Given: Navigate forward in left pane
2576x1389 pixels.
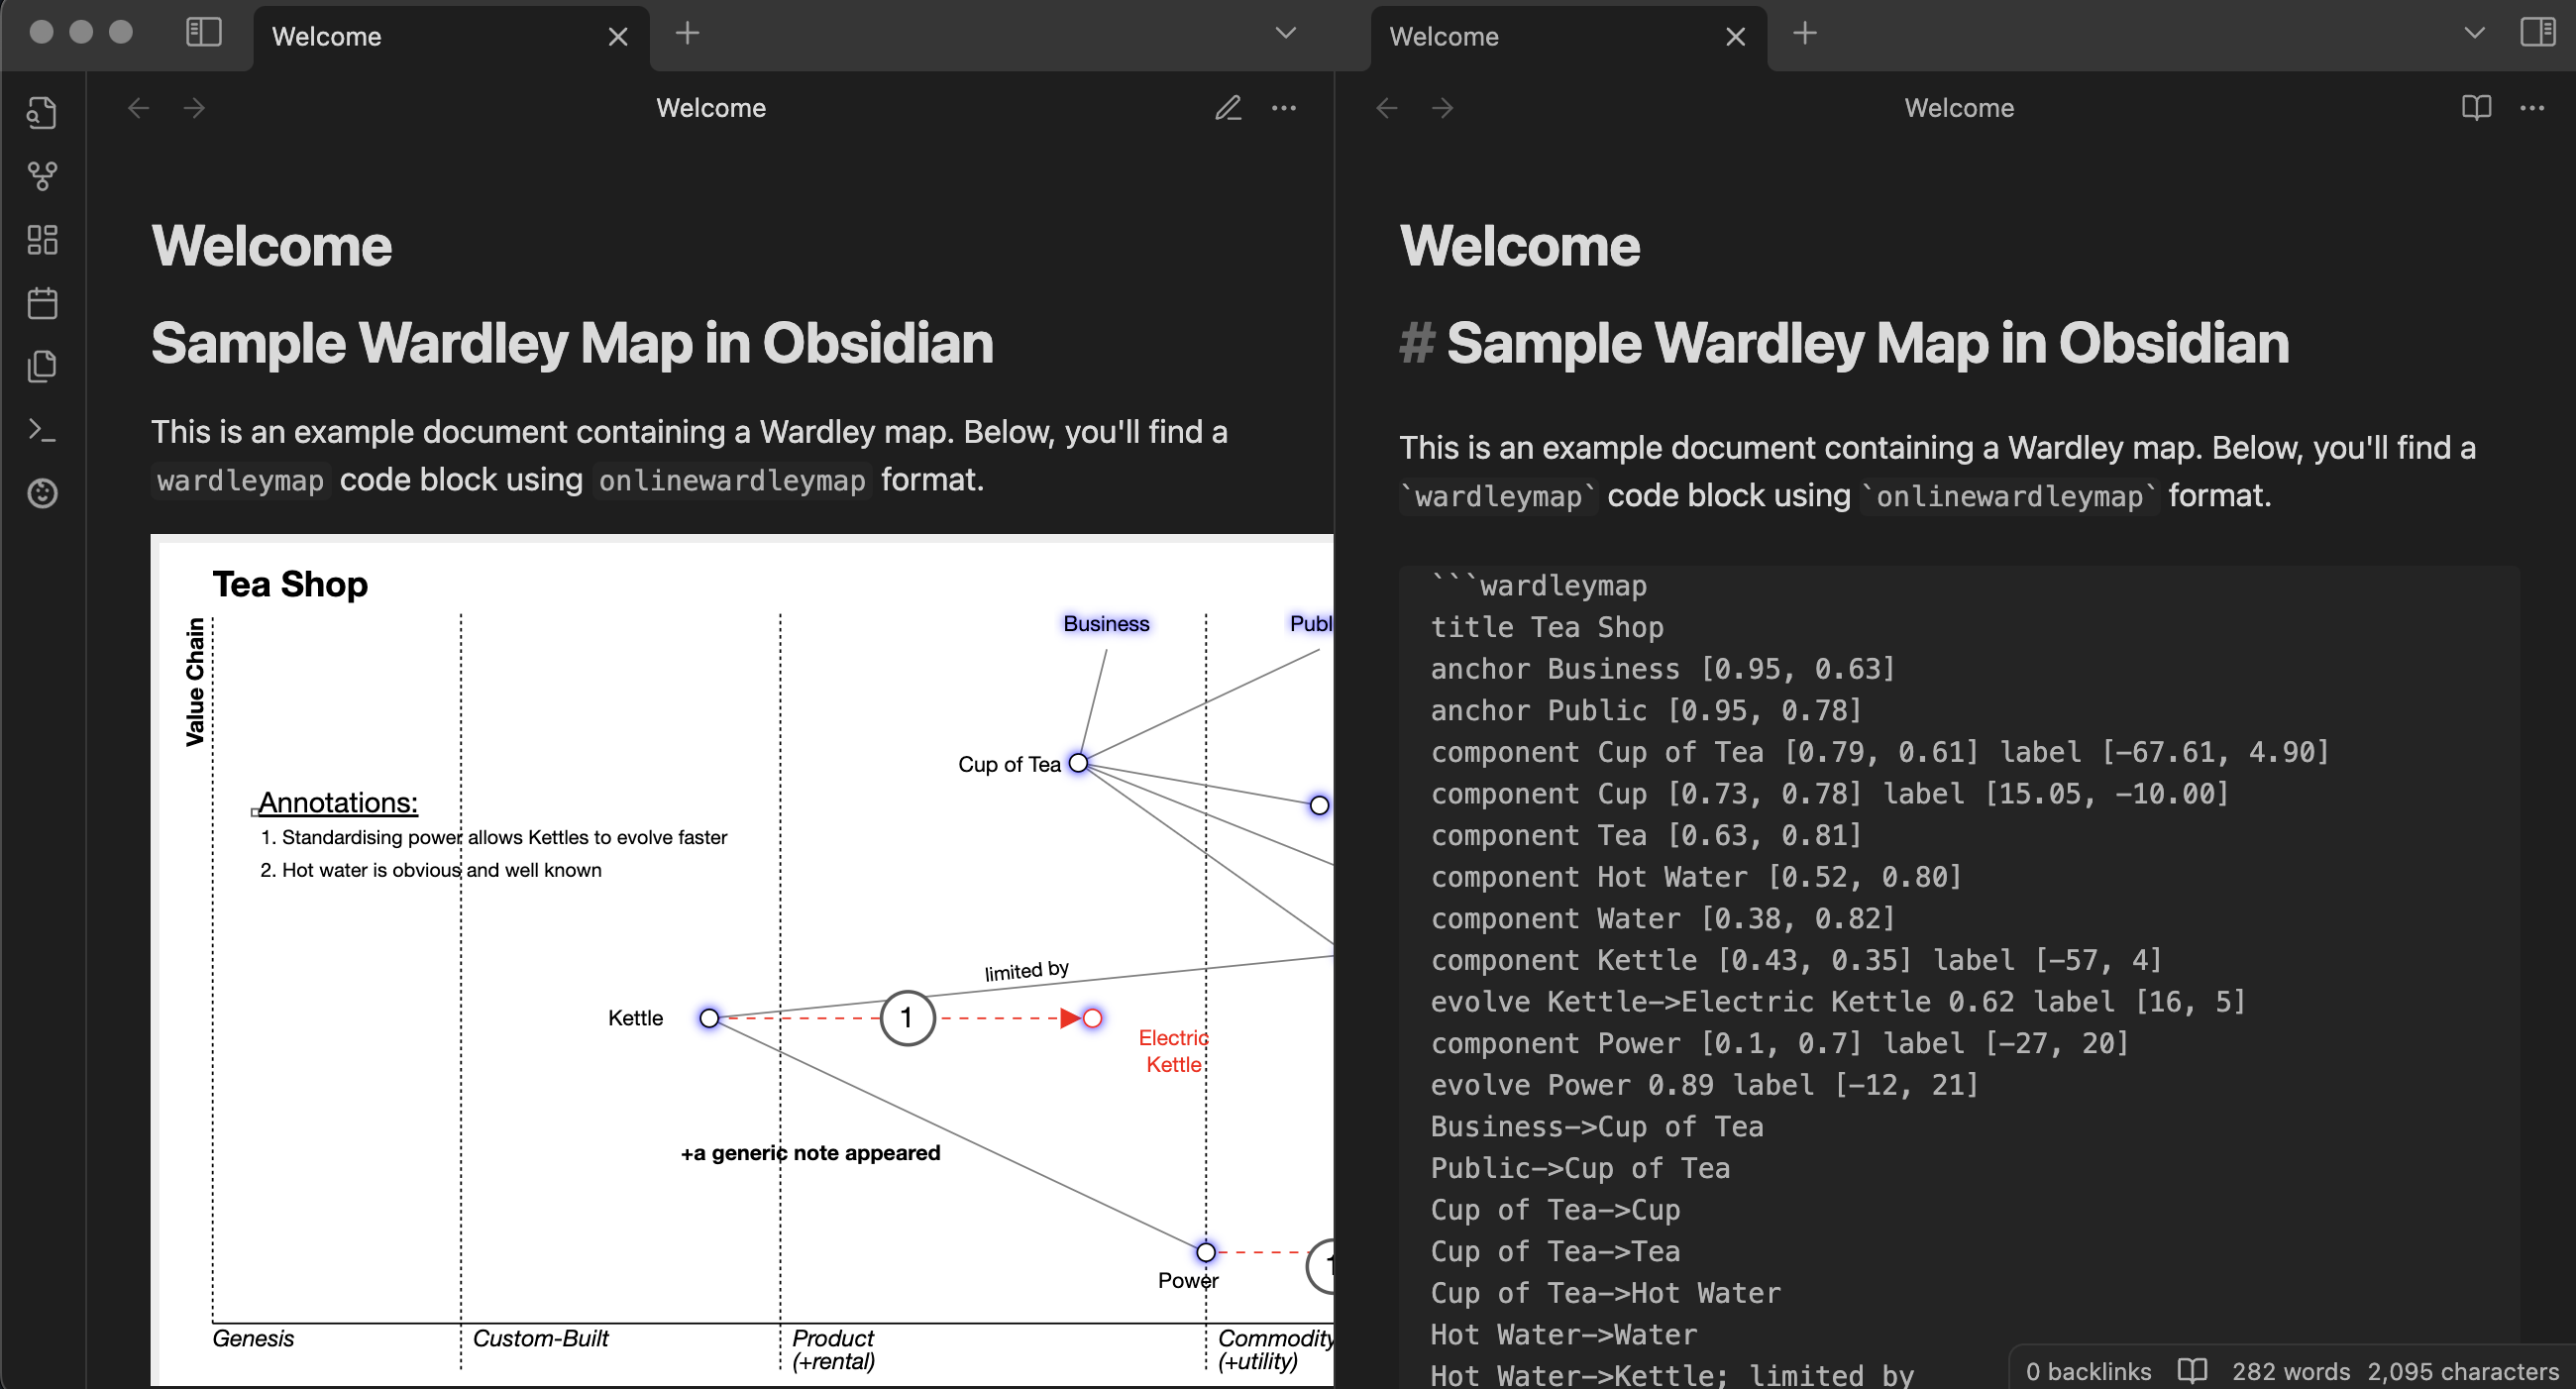Looking at the screenshot, I should click(195, 108).
